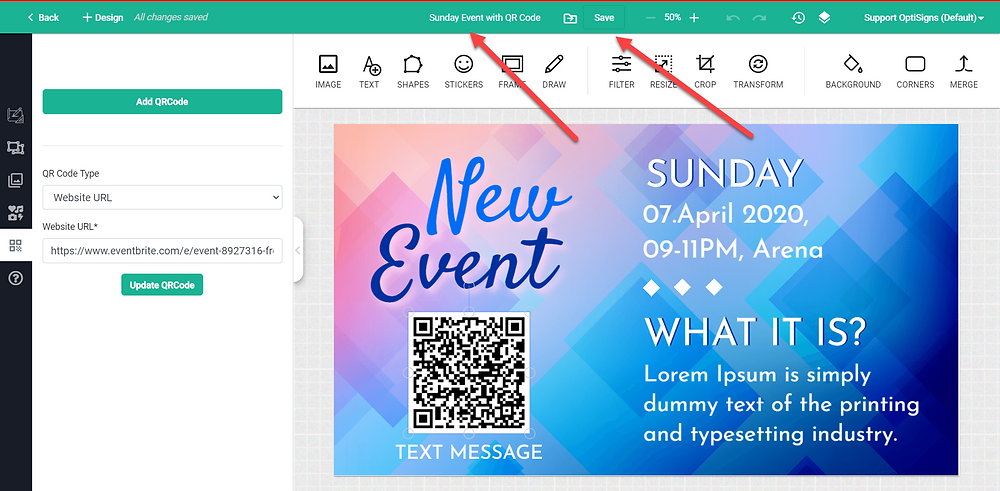This screenshot has width=1000, height=491.
Task: Expand the Support OptiSigns account menu
Action: [923, 17]
